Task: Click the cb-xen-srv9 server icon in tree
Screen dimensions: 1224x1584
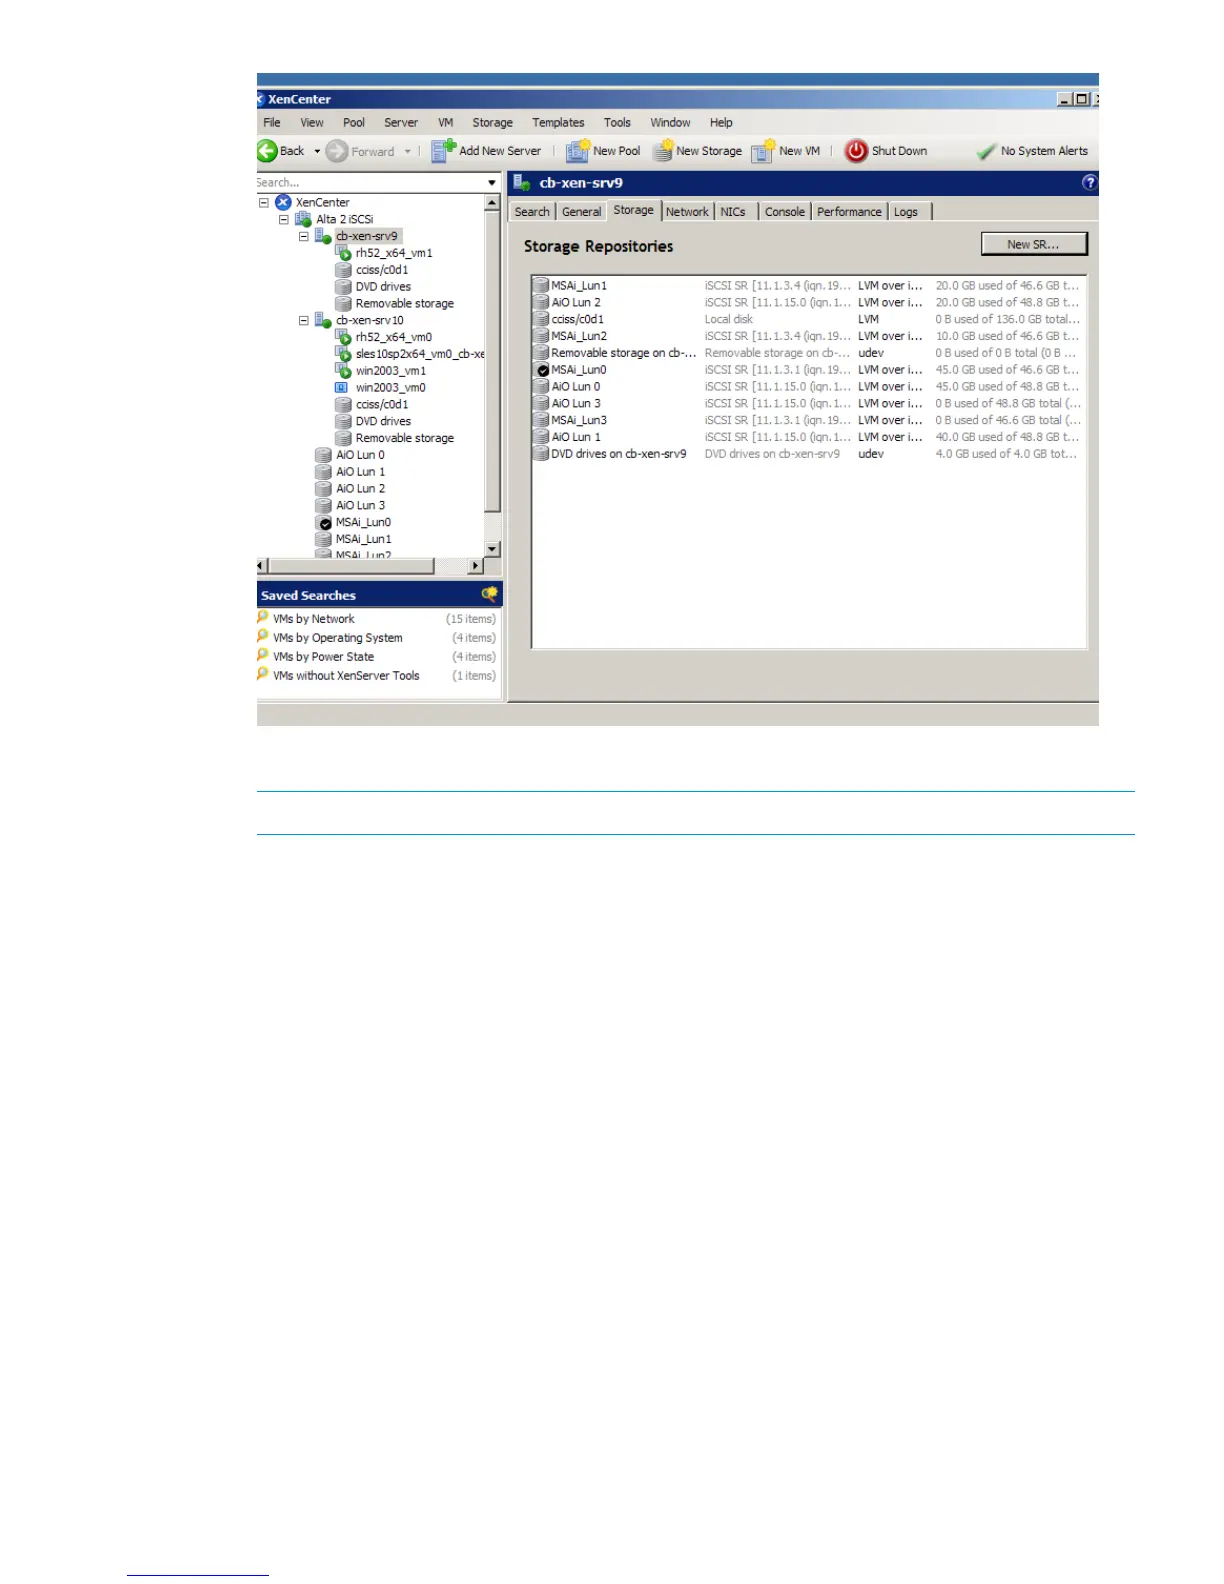Action: tap(323, 236)
